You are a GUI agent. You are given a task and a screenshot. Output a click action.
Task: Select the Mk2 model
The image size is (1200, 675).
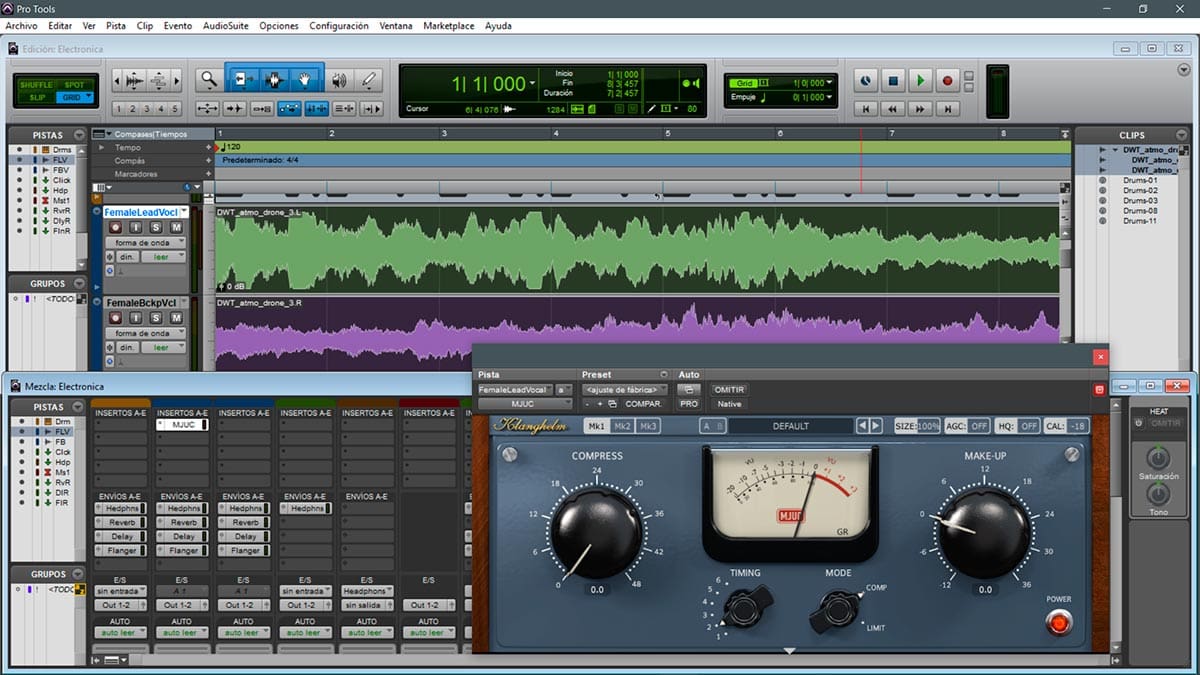622,426
